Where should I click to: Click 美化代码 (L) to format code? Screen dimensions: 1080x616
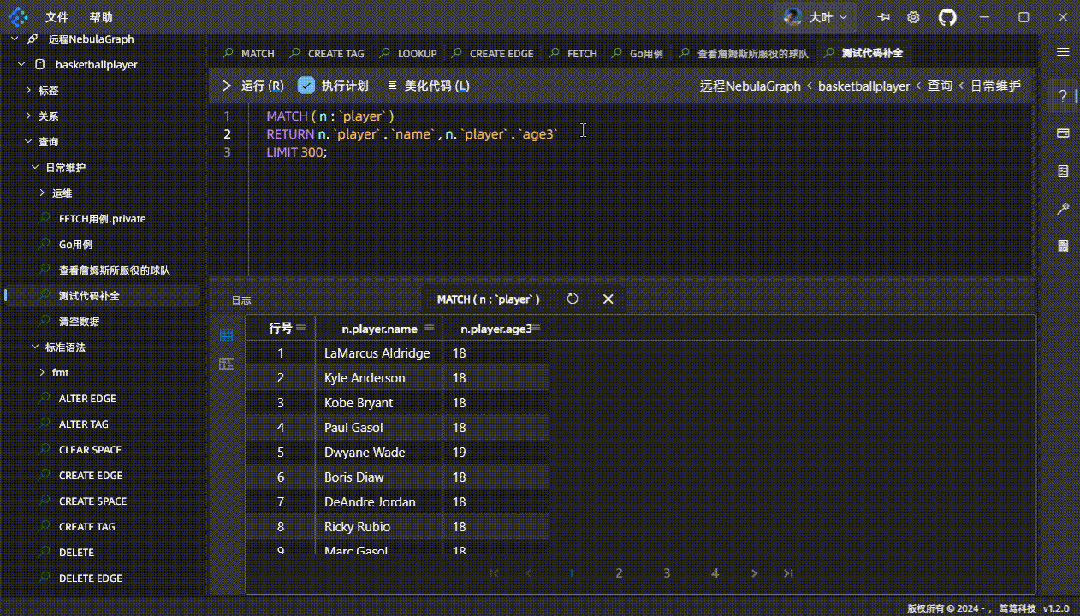(429, 86)
